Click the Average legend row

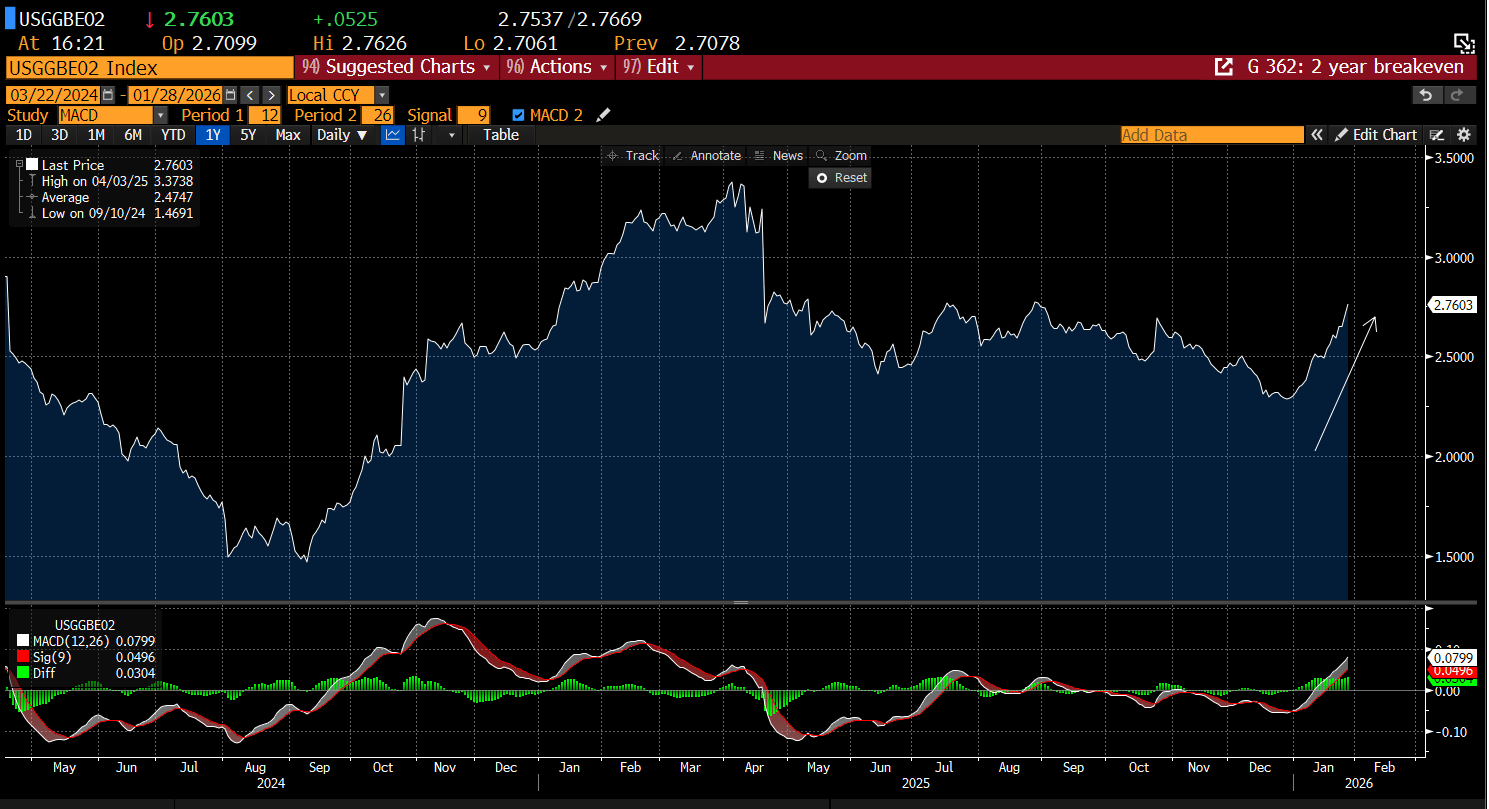coord(110,197)
